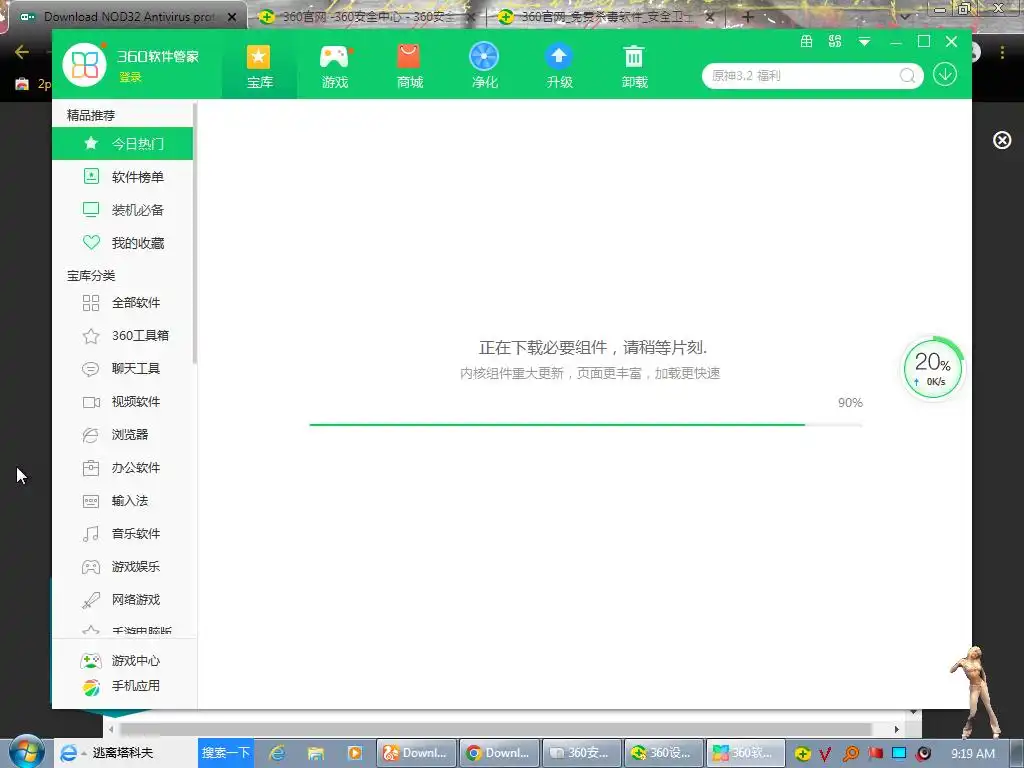Click the red flag tray icon

click(x=875, y=754)
